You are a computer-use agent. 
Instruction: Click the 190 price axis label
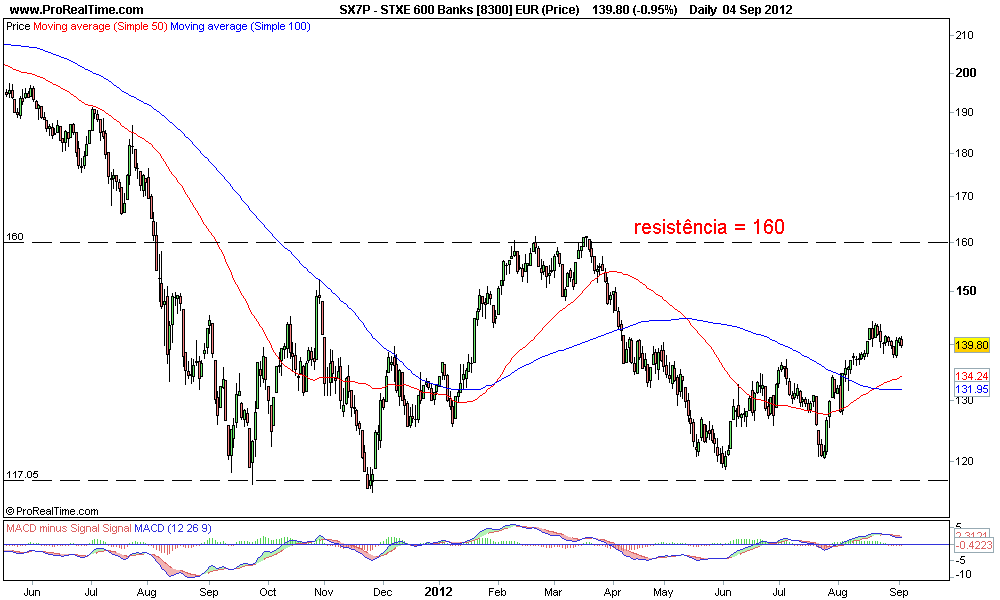tap(964, 112)
